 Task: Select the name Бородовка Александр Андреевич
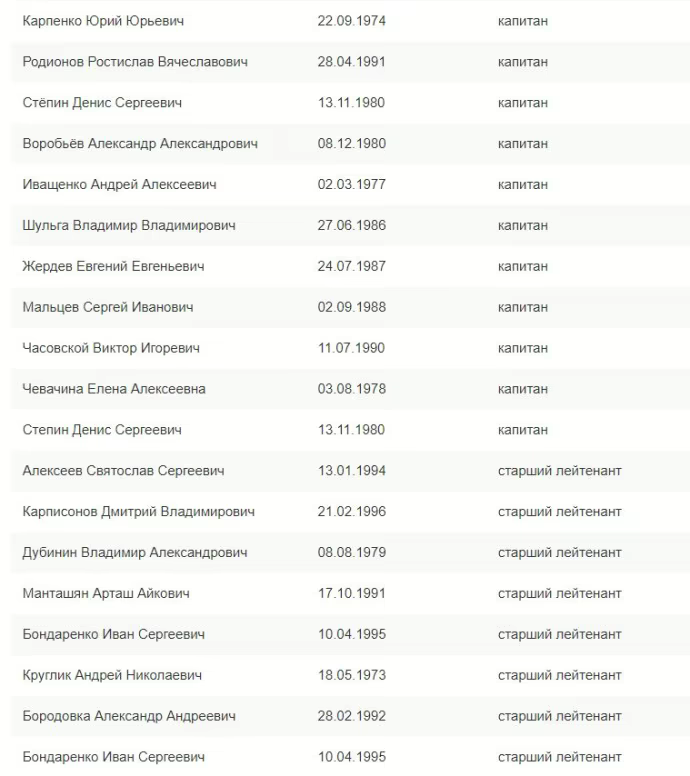[x=129, y=717]
